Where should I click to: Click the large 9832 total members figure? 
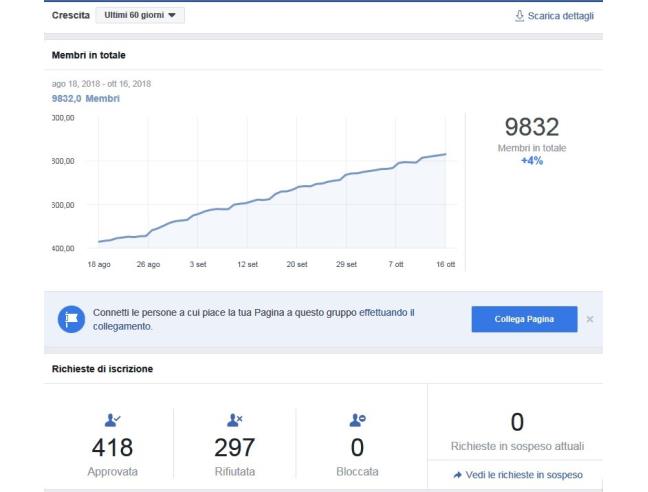point(532,128)
